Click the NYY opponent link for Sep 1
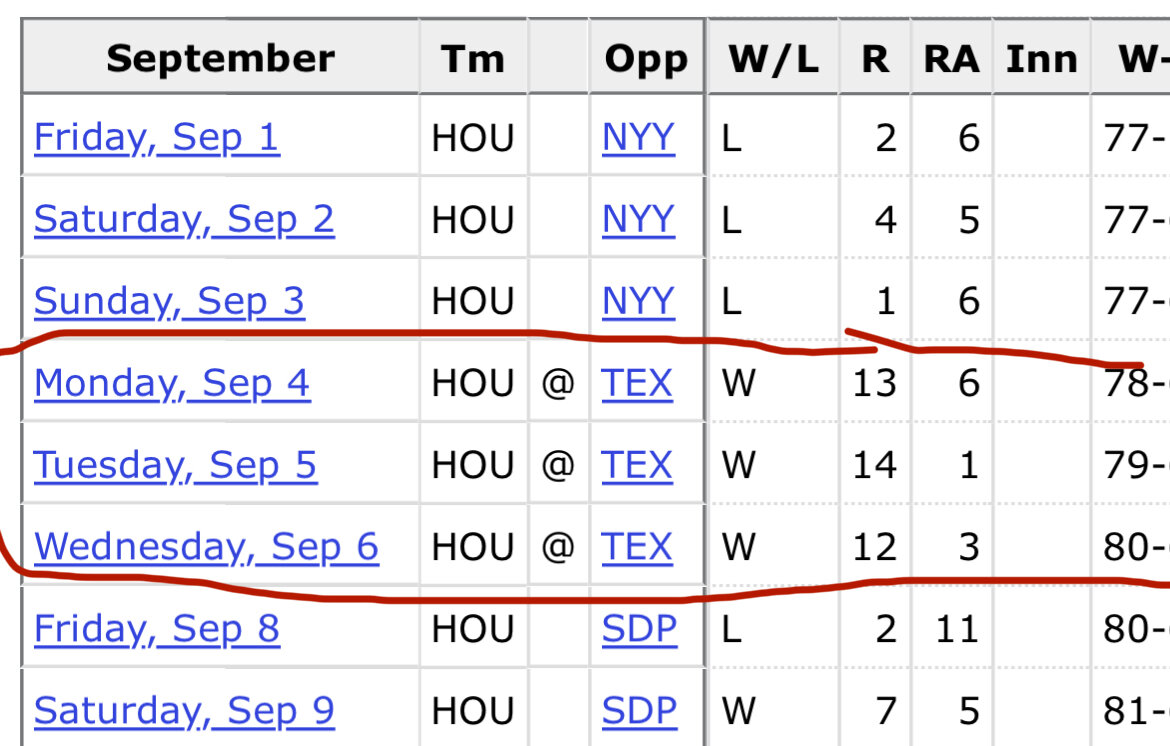The image size is (1170, 746). pyautogui.click(x=639, y=138)
